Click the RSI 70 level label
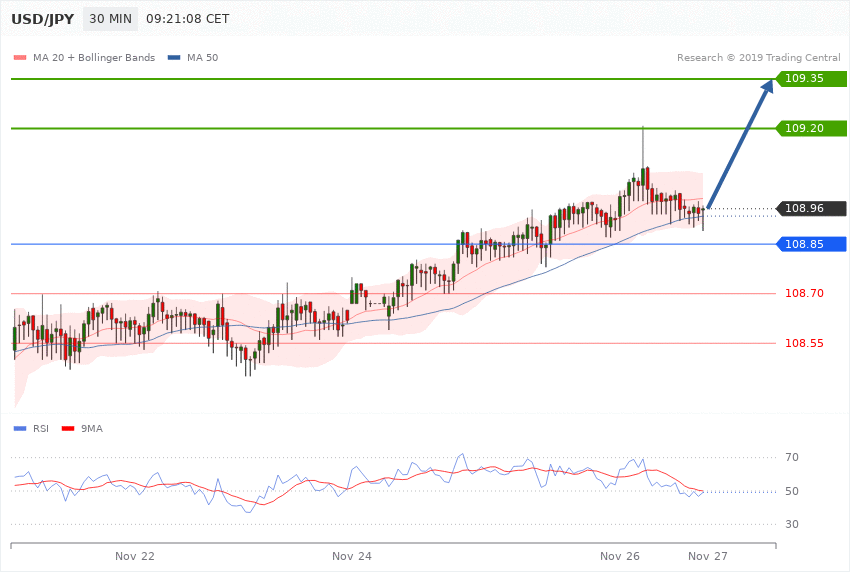 (x=791, y=457)
